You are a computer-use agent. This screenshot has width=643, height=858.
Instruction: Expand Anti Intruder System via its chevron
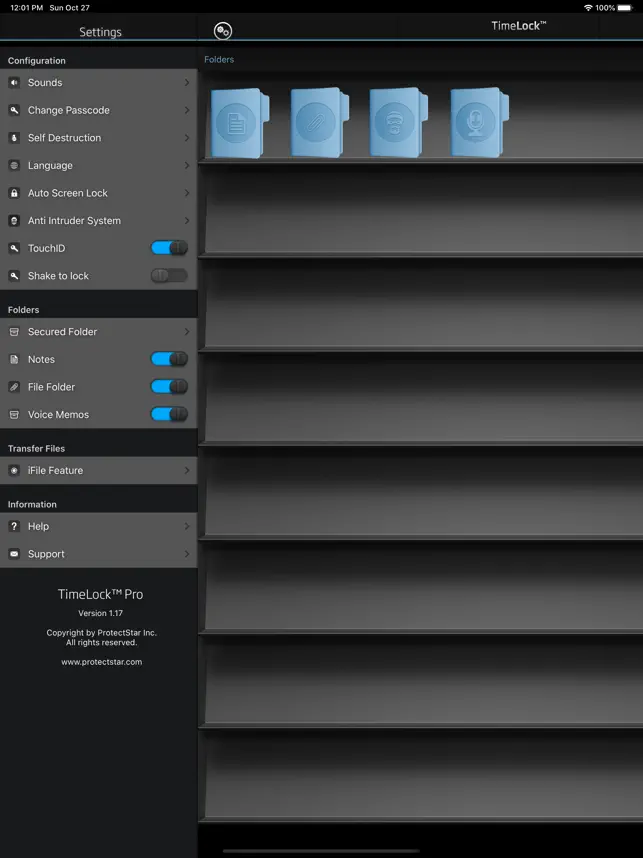click(x=187, y=221)
